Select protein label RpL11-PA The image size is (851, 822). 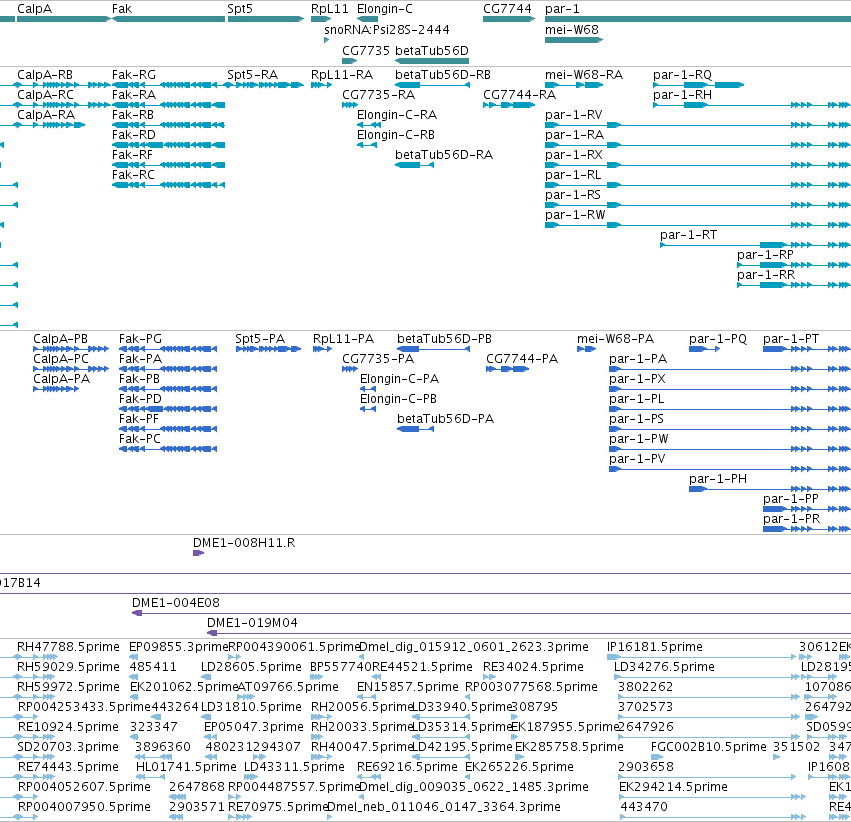(343, 339)
